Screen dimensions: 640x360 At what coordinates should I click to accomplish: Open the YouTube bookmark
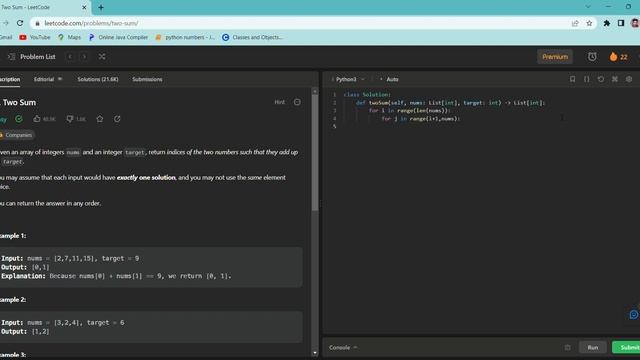pyautogui.click(x=35, y=37)
